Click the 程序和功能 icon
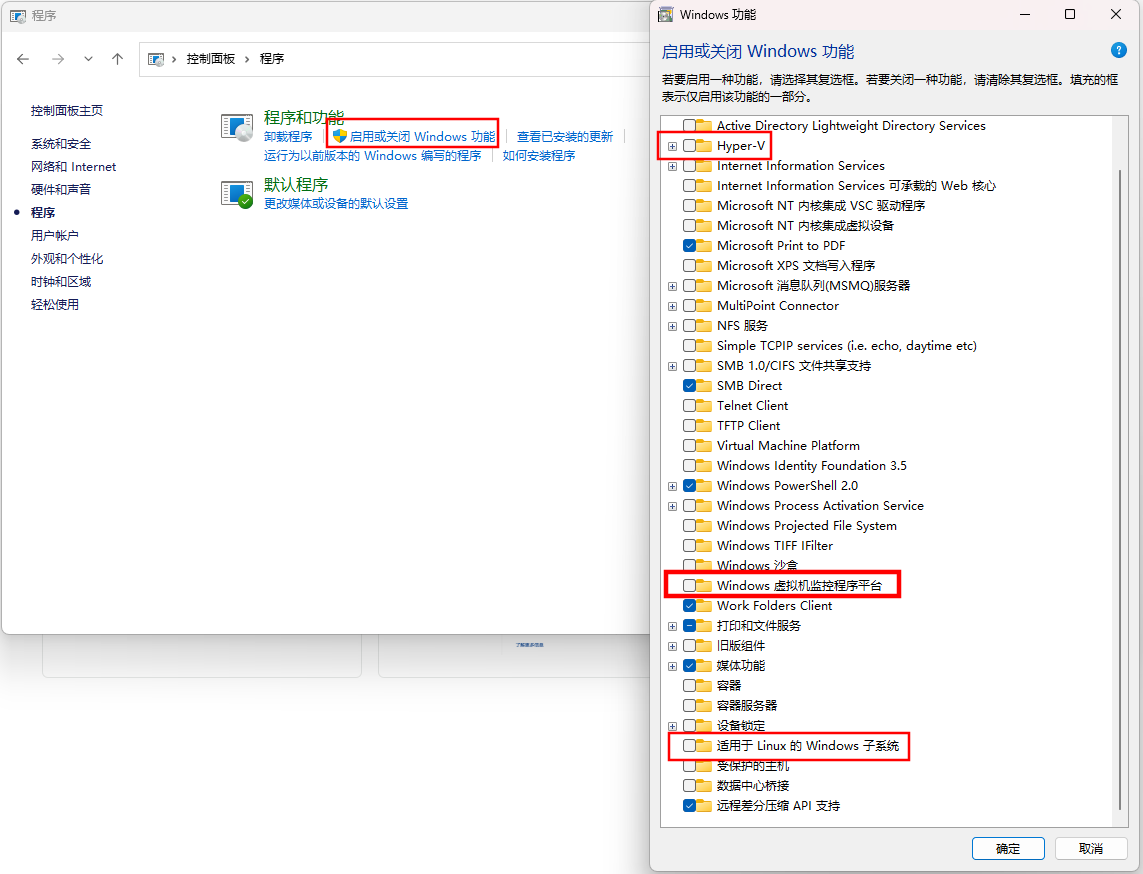The image size is (1143, 874). click(237, 127)
